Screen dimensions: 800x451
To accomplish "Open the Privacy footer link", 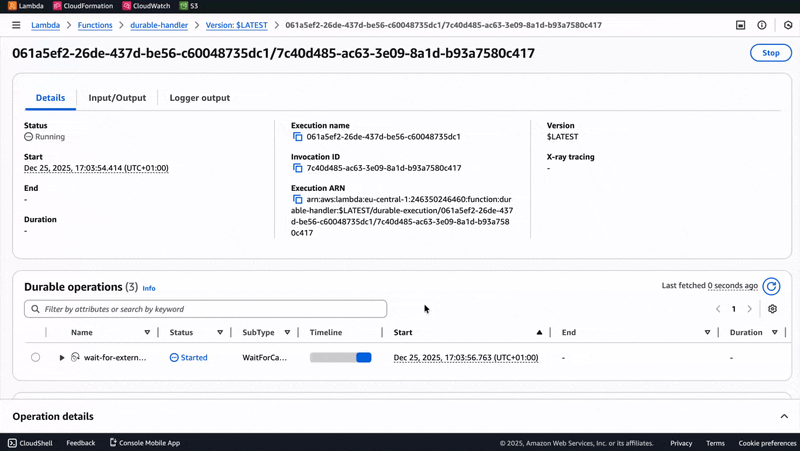I will pyautogui.click(x=681, y=443).
